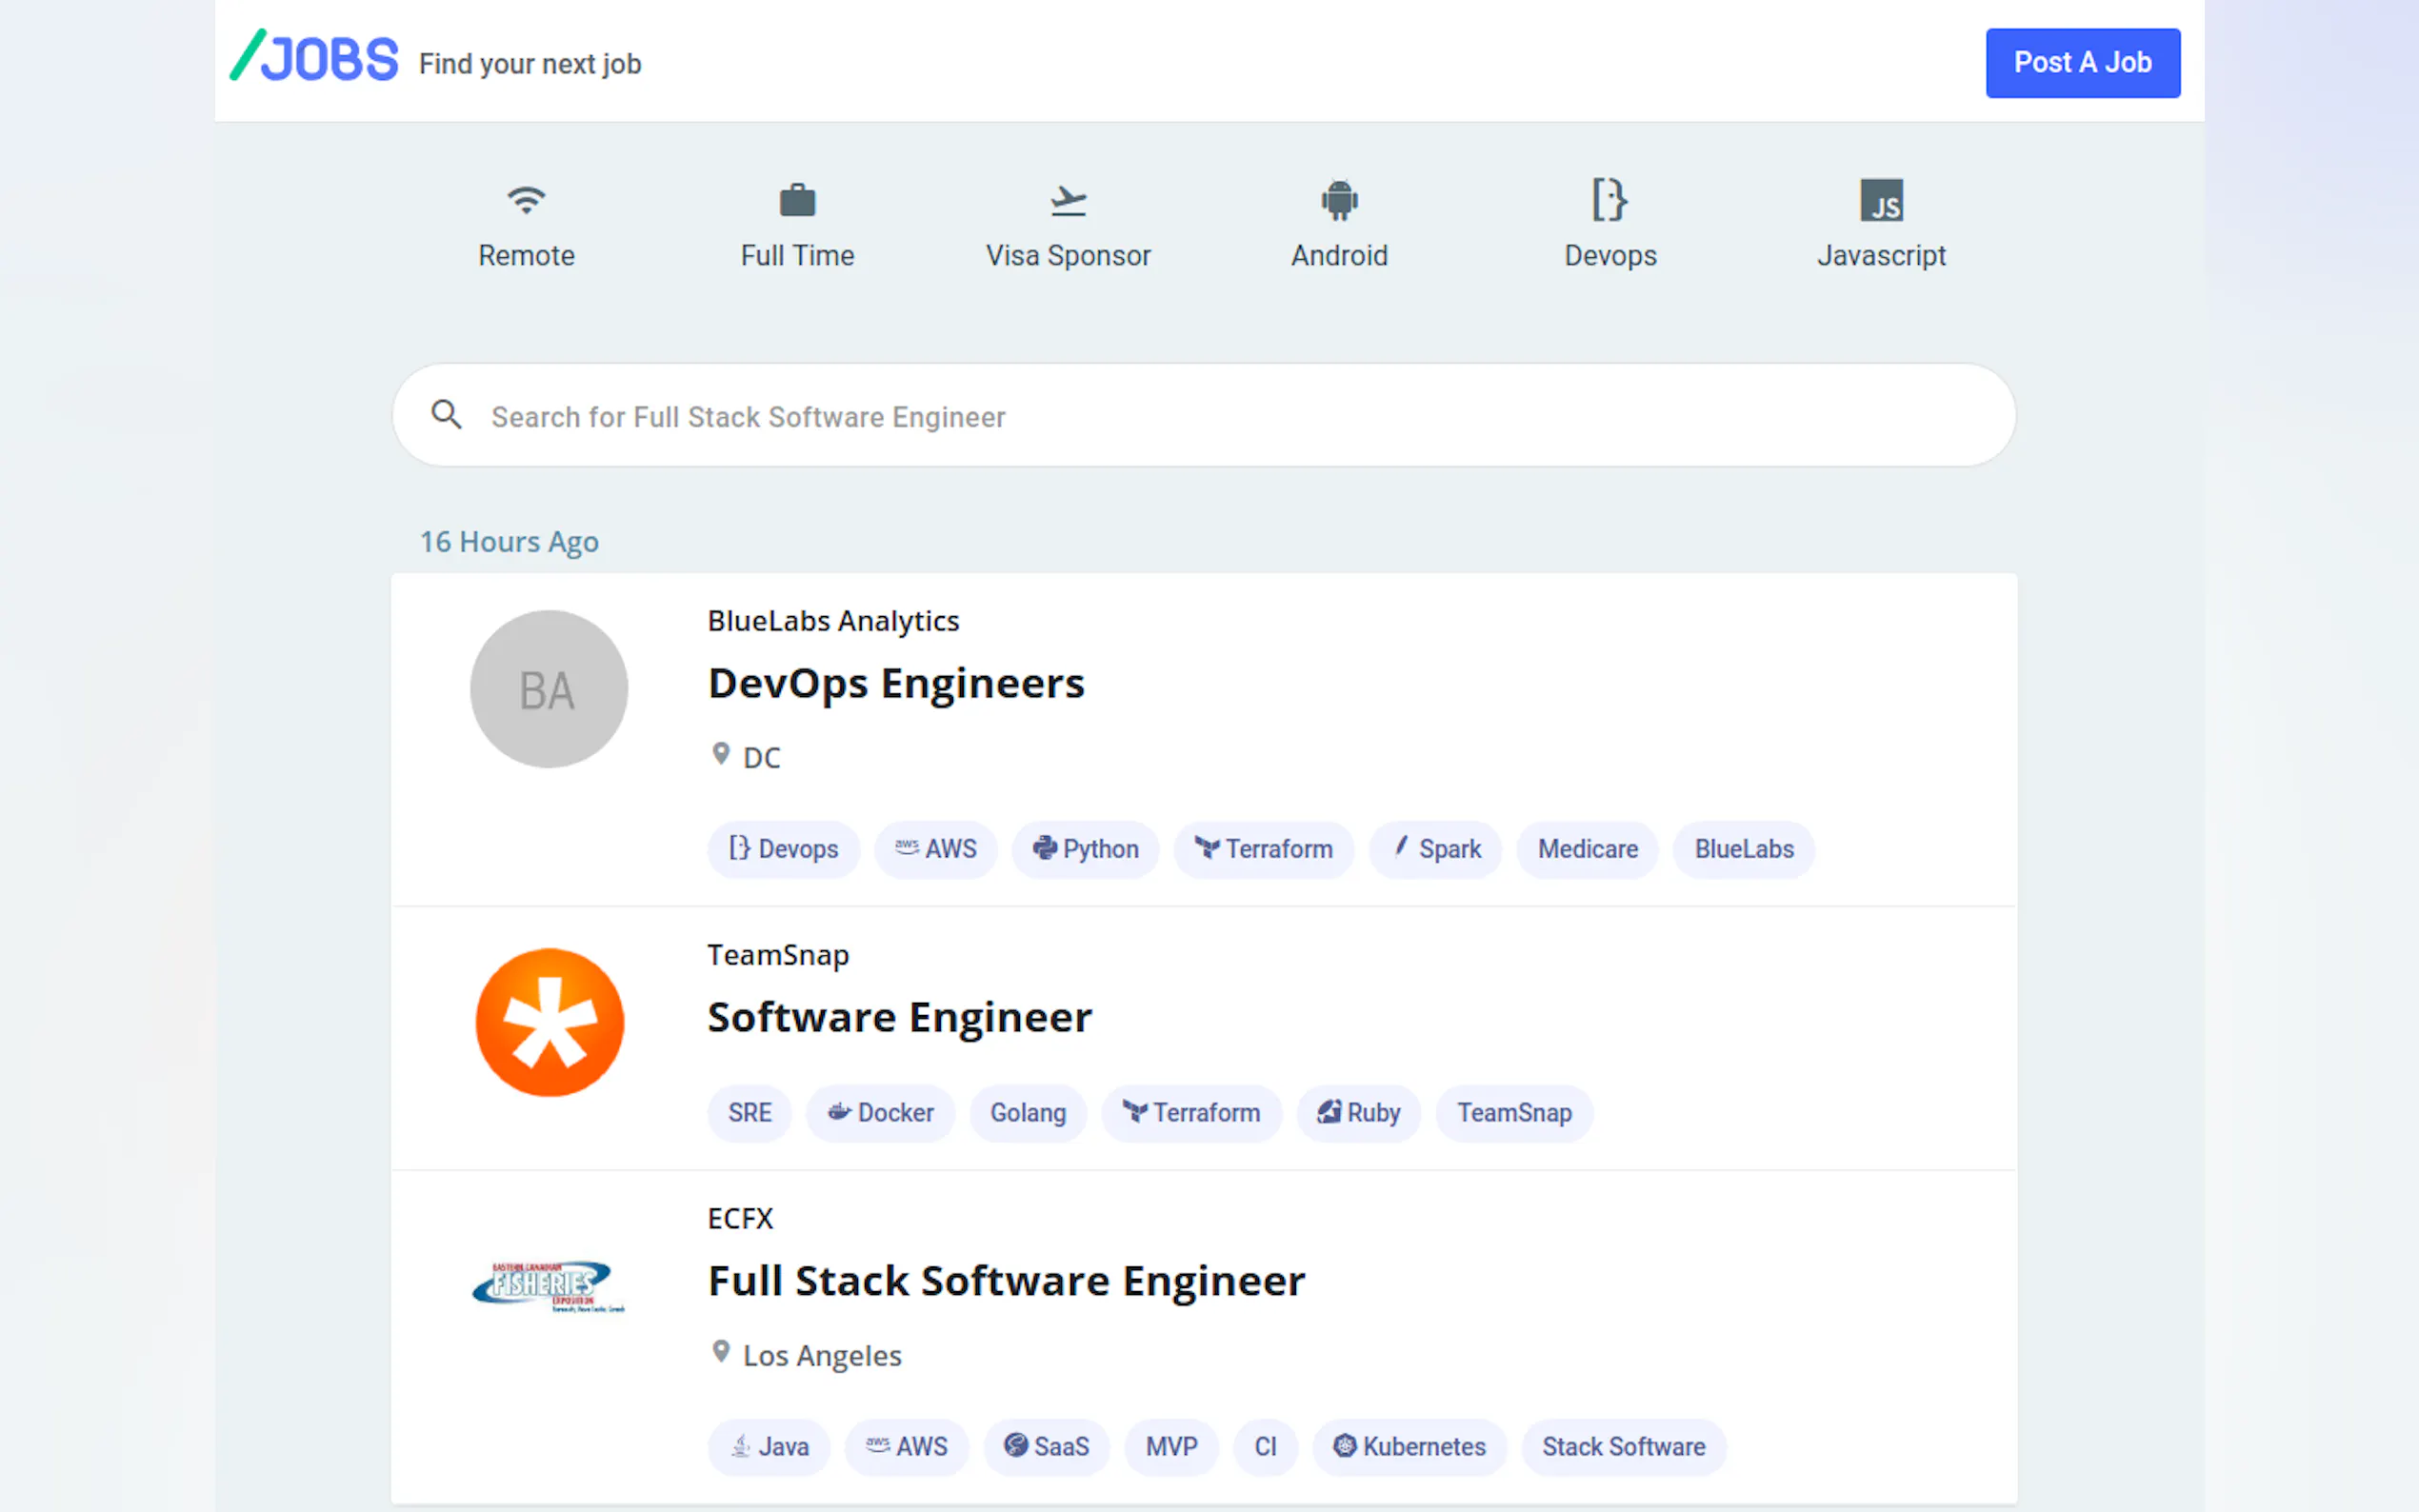This screenshot has width=2419, height=1512.
Task: Click the Terraform tag on DevOps Engineers
Action: point(1263,849)
